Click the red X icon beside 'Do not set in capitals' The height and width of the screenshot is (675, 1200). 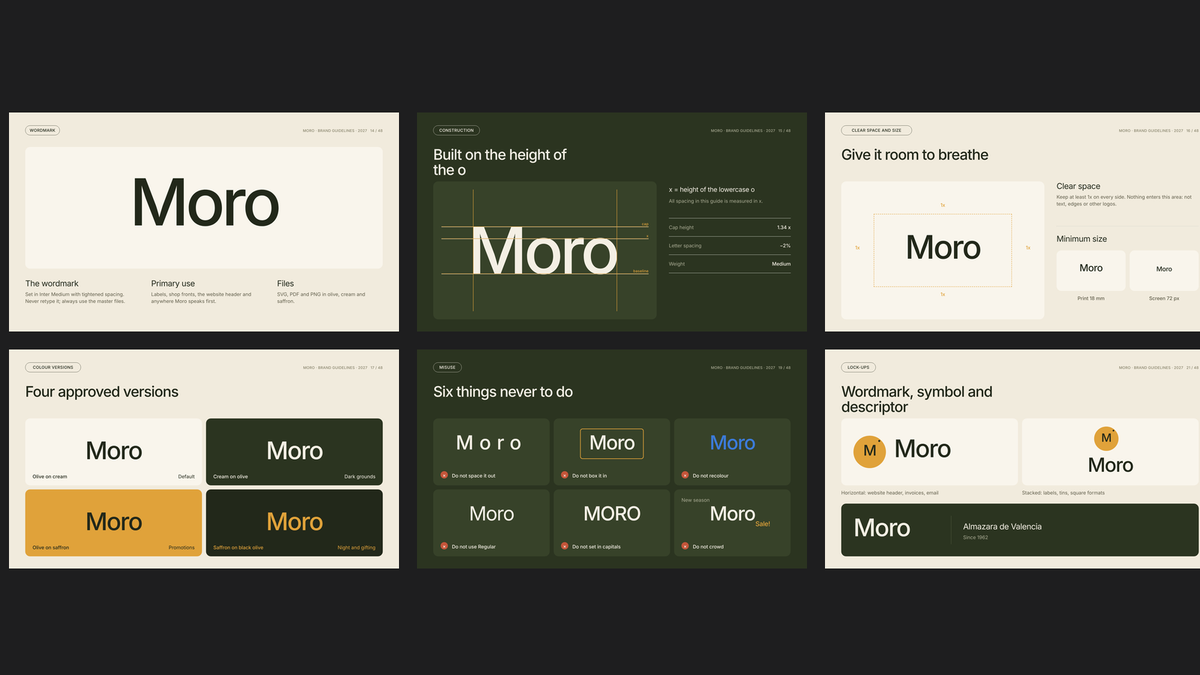pyautogui.click(x=564, y=547)
